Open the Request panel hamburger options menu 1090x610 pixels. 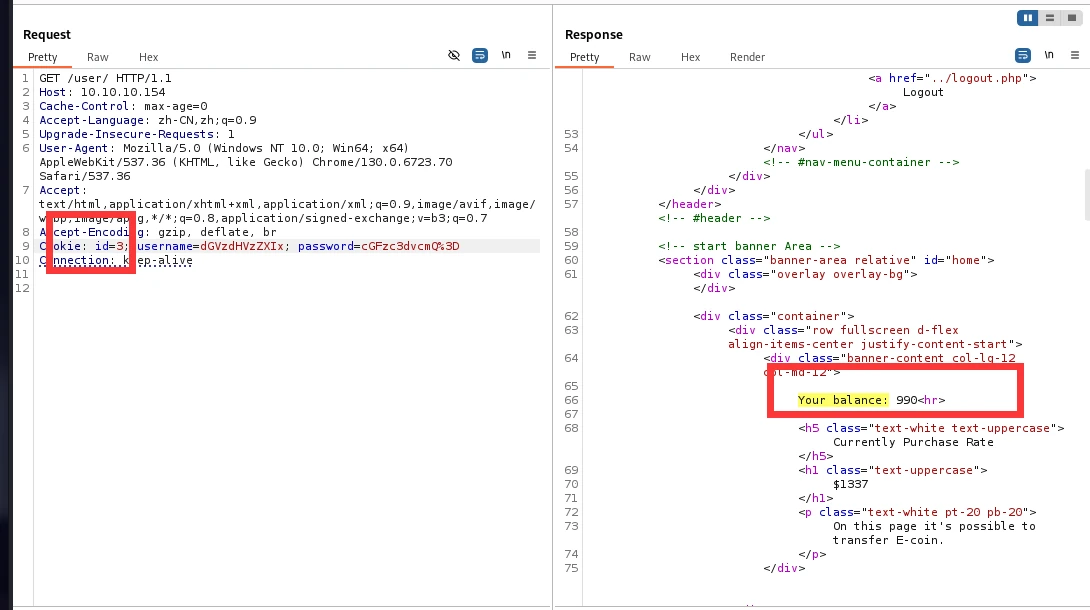pos(532,56)
